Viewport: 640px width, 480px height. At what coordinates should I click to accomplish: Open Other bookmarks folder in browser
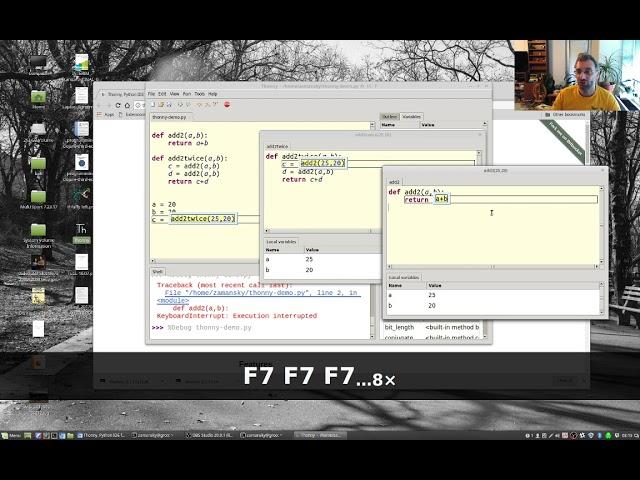click(x=566, y=115)
